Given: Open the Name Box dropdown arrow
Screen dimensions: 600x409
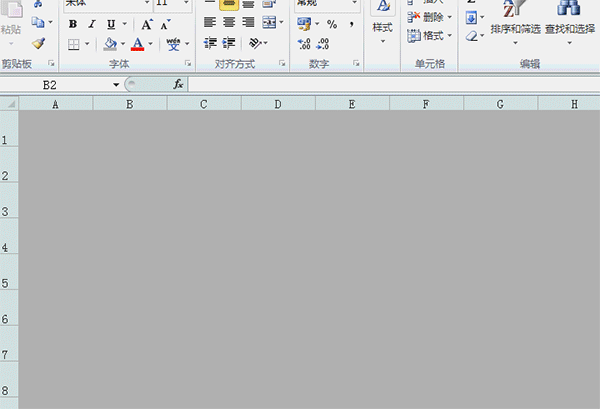Looking at the screenshot, I should [116, 85].
